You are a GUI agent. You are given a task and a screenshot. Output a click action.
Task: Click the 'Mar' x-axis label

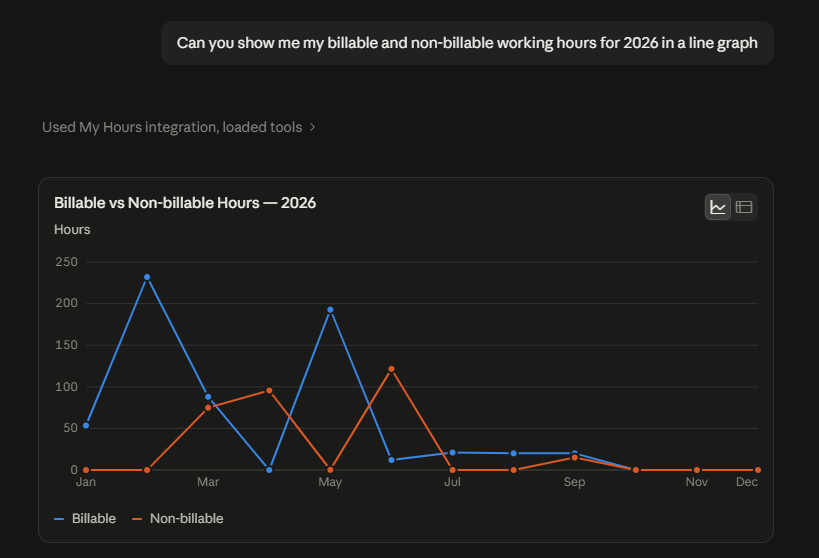pyautogui.click(x=208, y=482)
